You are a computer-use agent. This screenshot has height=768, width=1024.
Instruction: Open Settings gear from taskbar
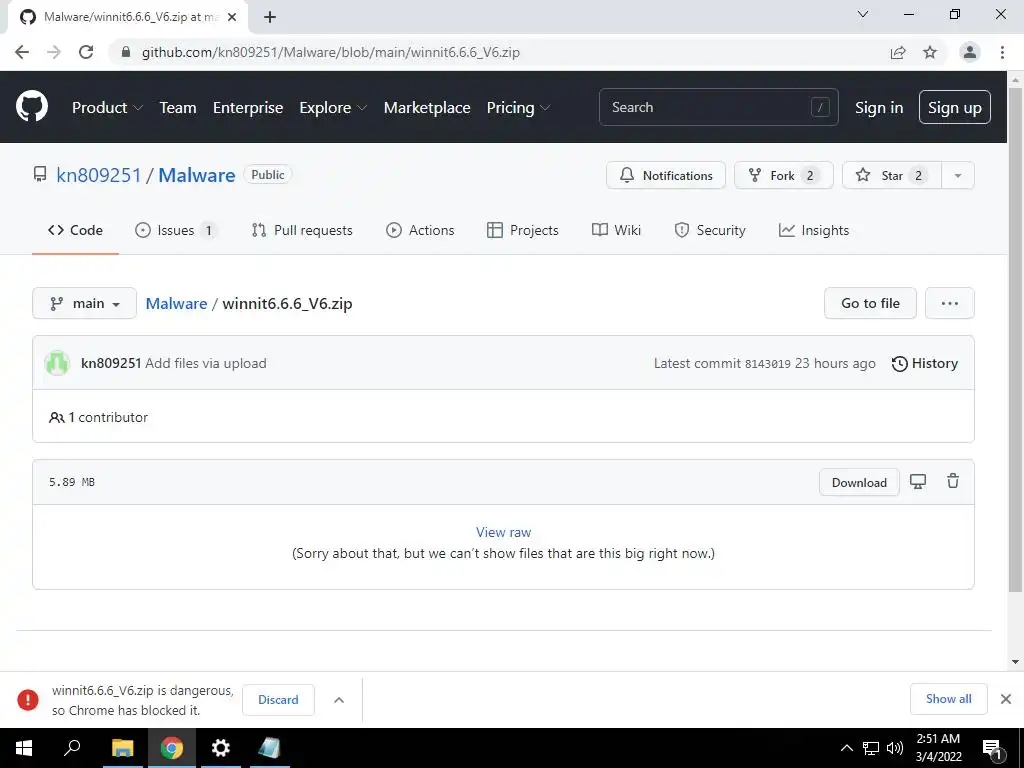[221, 748]
